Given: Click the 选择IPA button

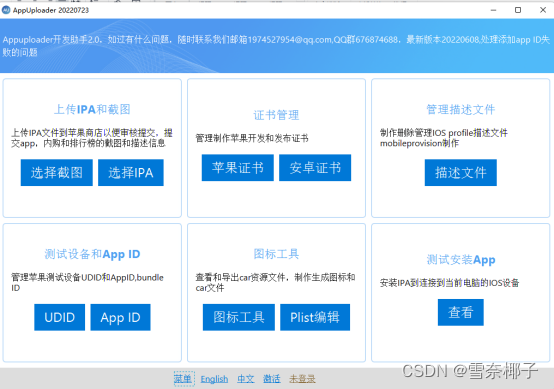Looking at the screenshot, I should 131,172.
